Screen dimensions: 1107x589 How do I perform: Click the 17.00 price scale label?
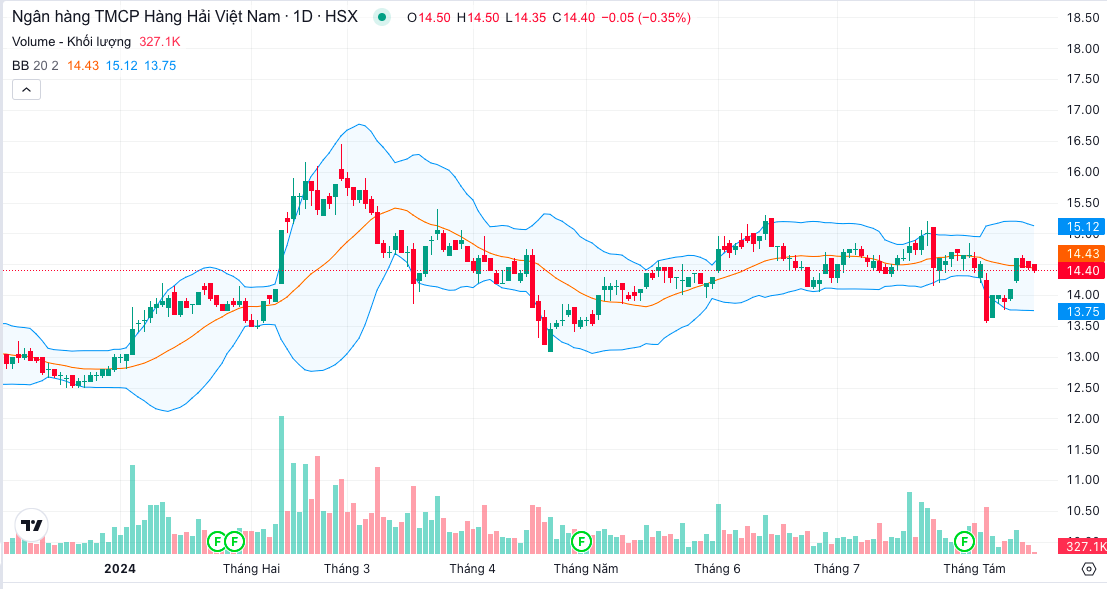coord(1082,109)
